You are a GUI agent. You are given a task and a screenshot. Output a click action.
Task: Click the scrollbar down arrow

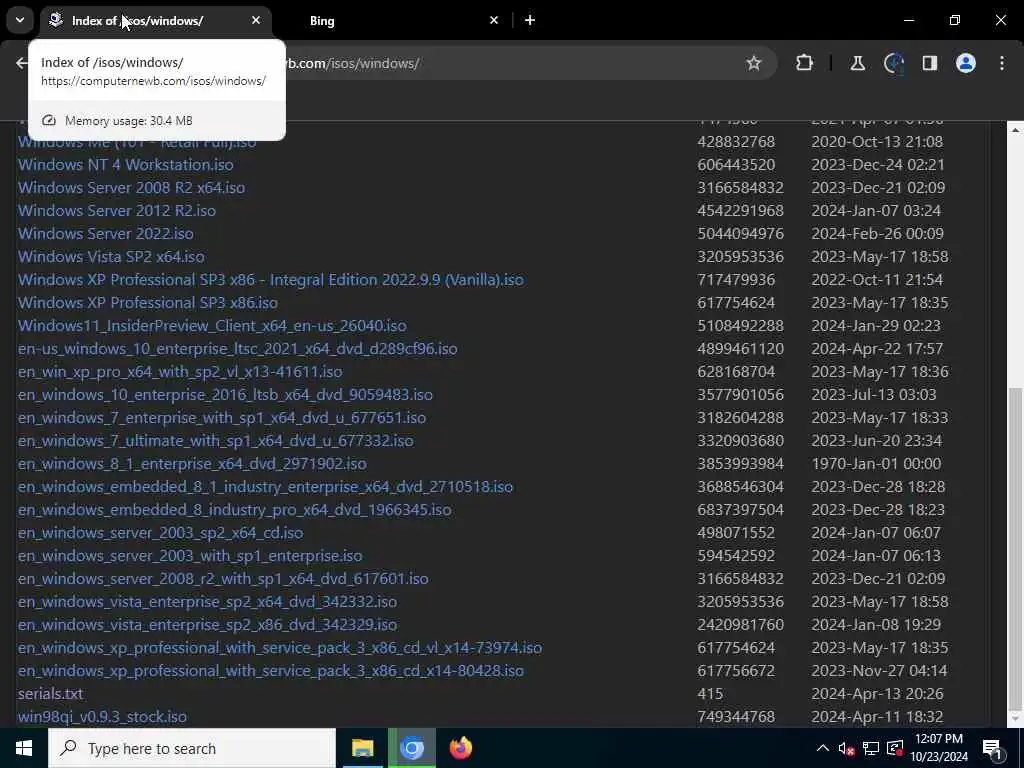pyautogui.click(x=1015, y=720)
